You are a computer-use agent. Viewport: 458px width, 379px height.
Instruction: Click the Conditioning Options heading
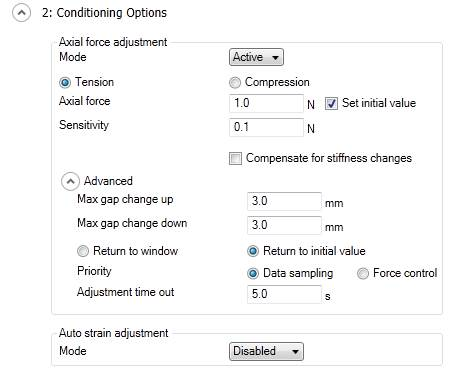pos(104,13)
